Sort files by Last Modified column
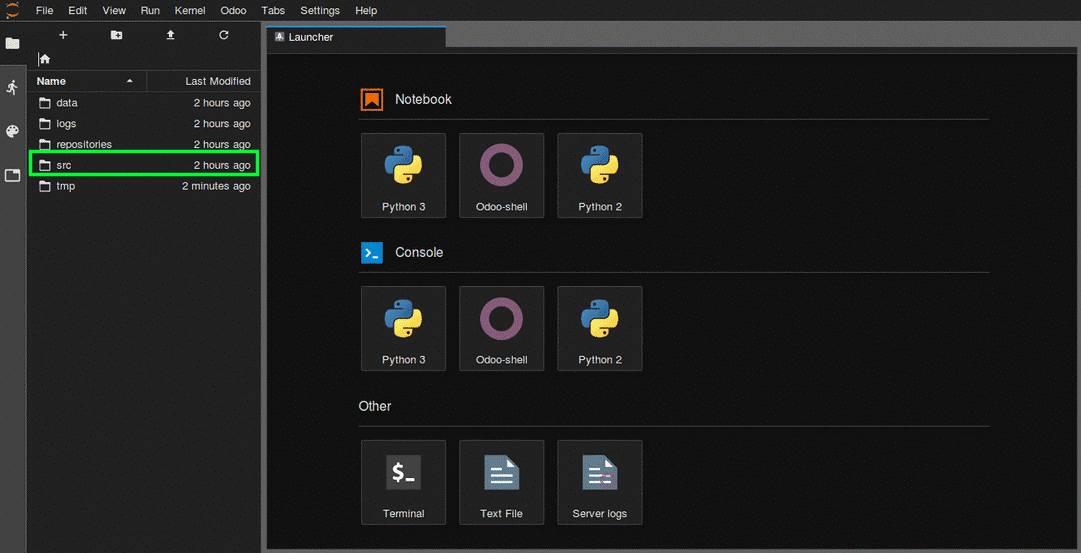This screenshot has height=553, width=1081. (x=204, y=81)
